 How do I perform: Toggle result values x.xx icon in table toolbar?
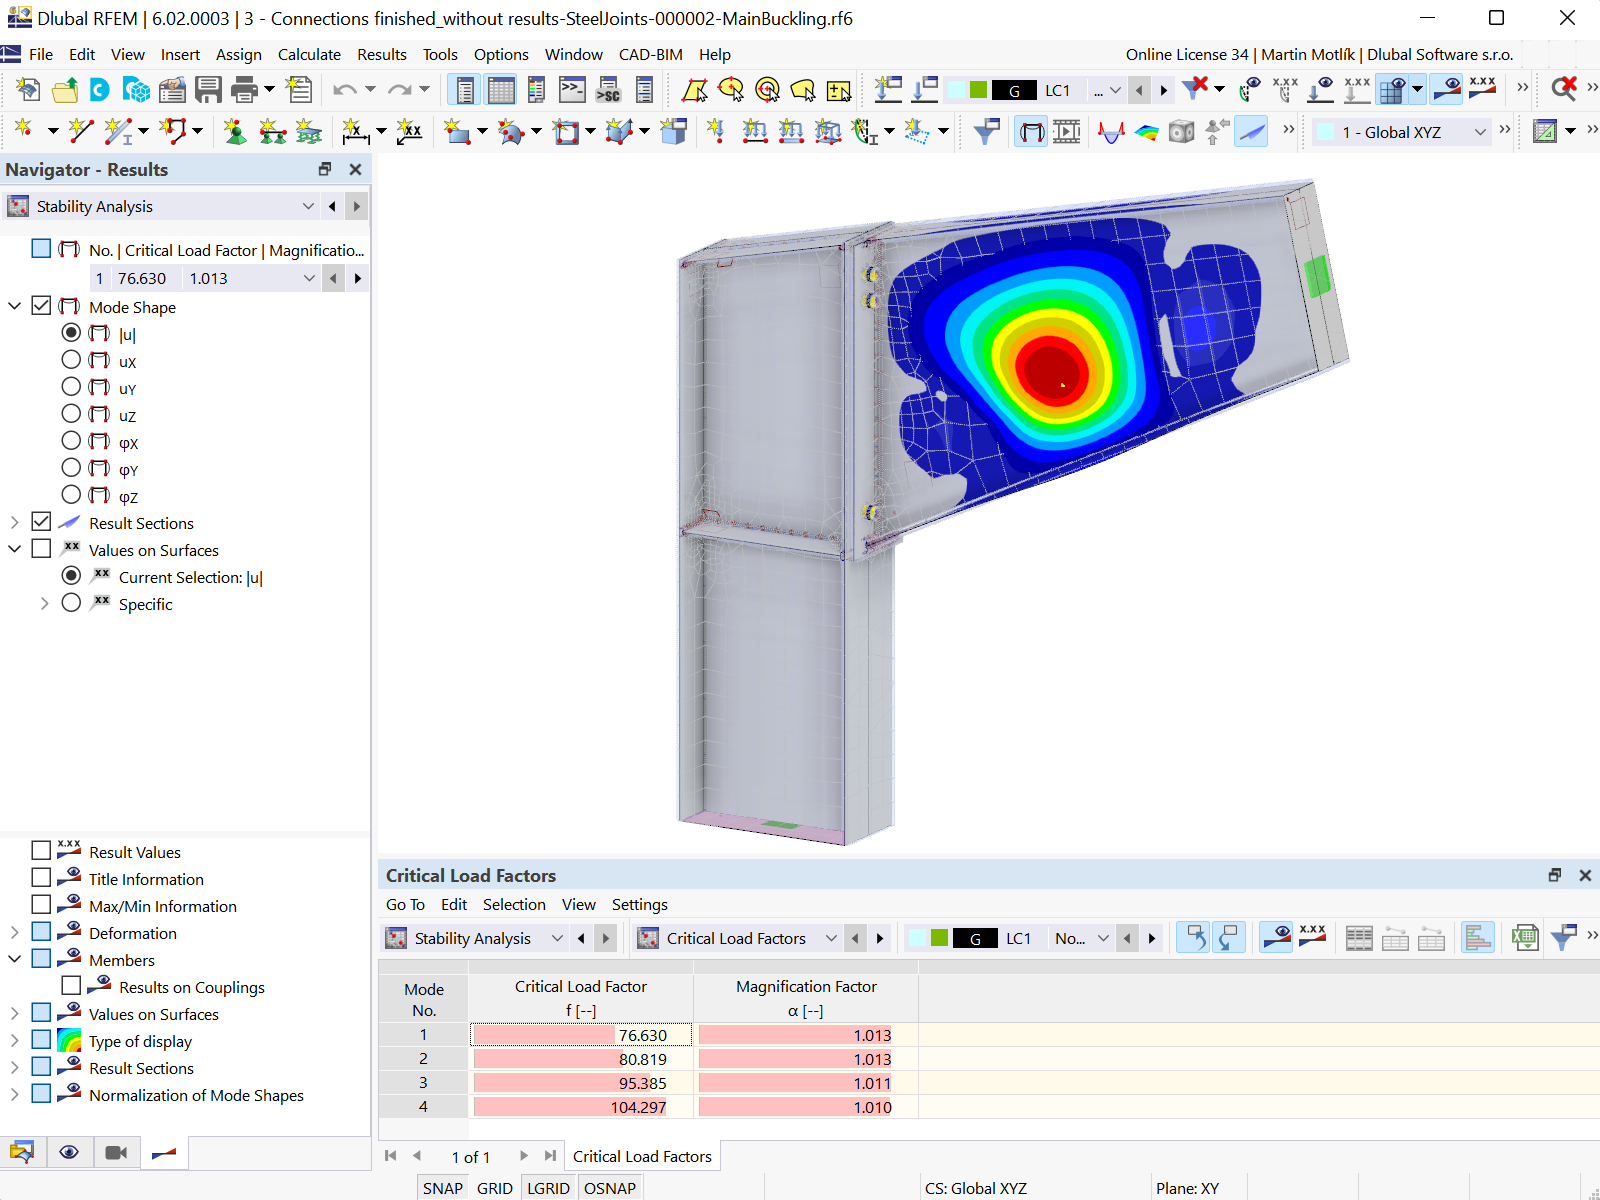1312,938
